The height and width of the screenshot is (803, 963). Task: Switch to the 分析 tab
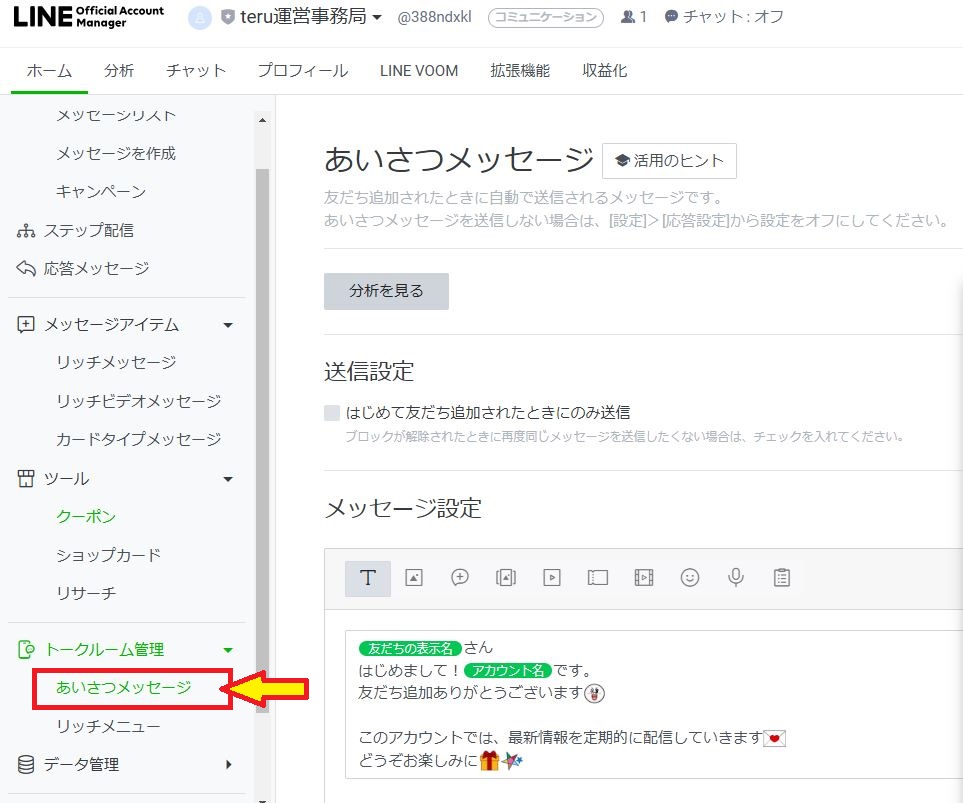click(119, 71)
